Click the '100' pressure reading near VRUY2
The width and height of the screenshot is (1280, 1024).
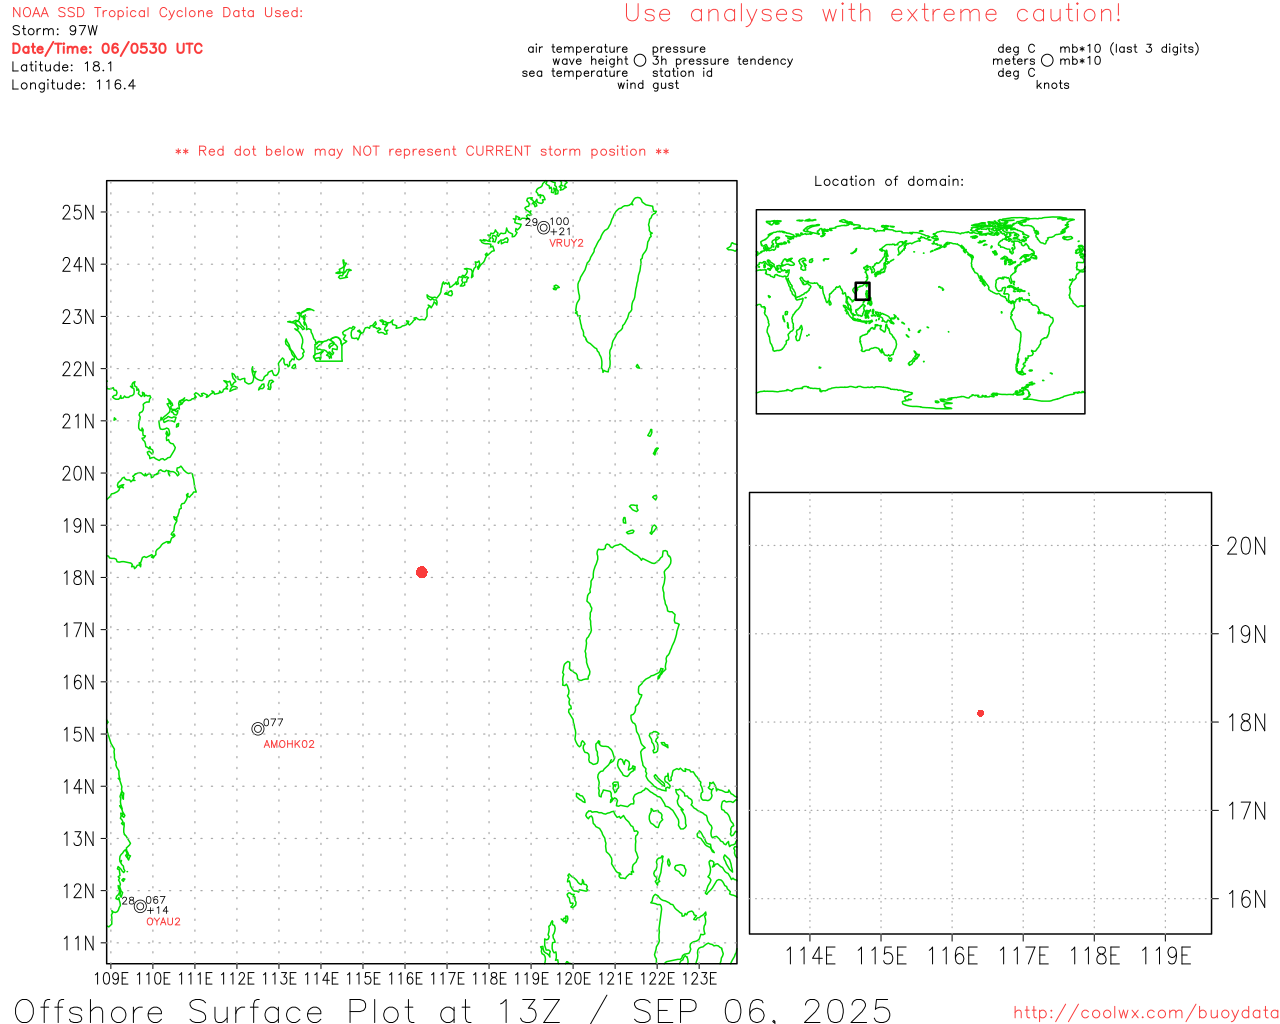tap(560, 222)
